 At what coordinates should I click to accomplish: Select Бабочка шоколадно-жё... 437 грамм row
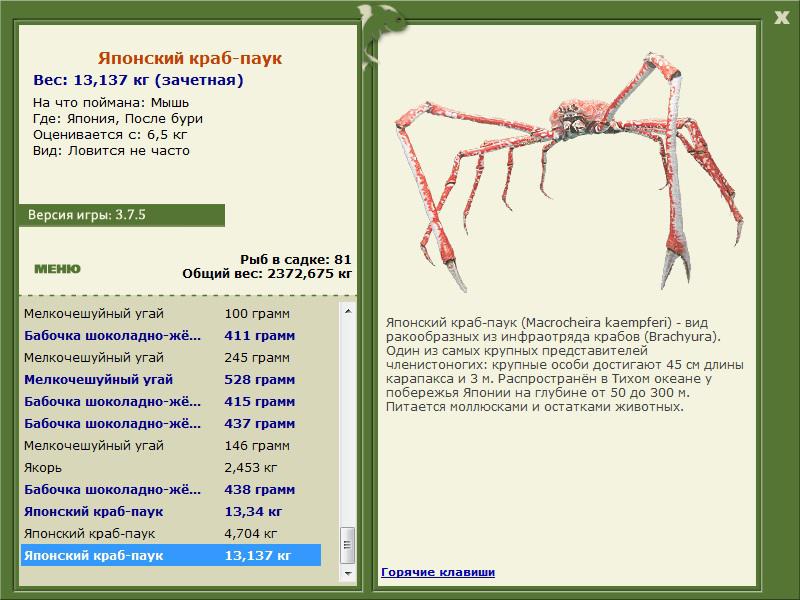[x=171, y=423]
